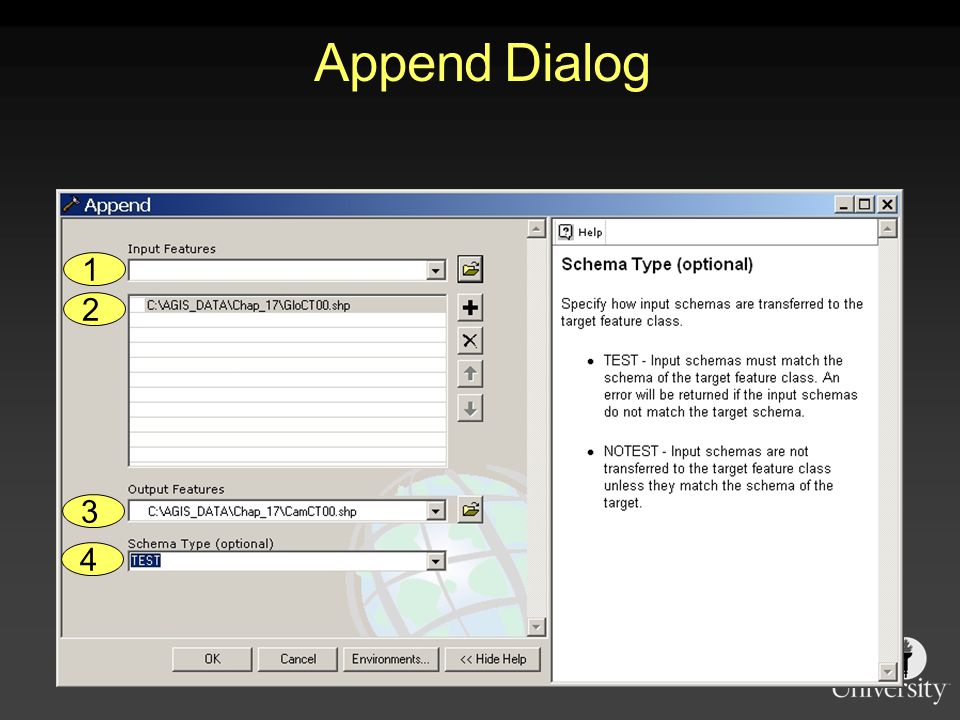The height and width of the screenshot is (720, 960).
Task: Open the browse folder icon beside Input Features
Action: (x=470, y=269)
